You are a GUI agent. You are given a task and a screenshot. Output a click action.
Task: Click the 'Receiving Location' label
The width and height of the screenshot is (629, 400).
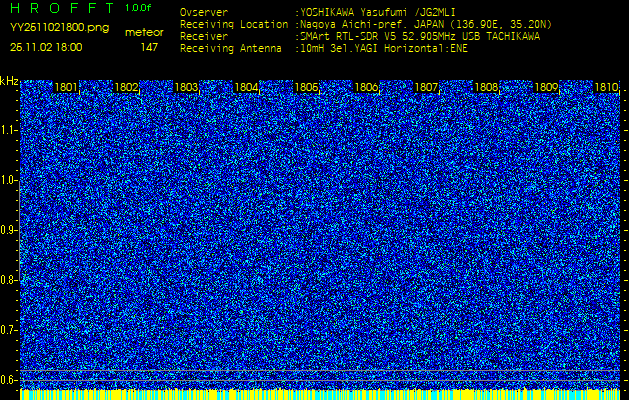coord(234,24)
